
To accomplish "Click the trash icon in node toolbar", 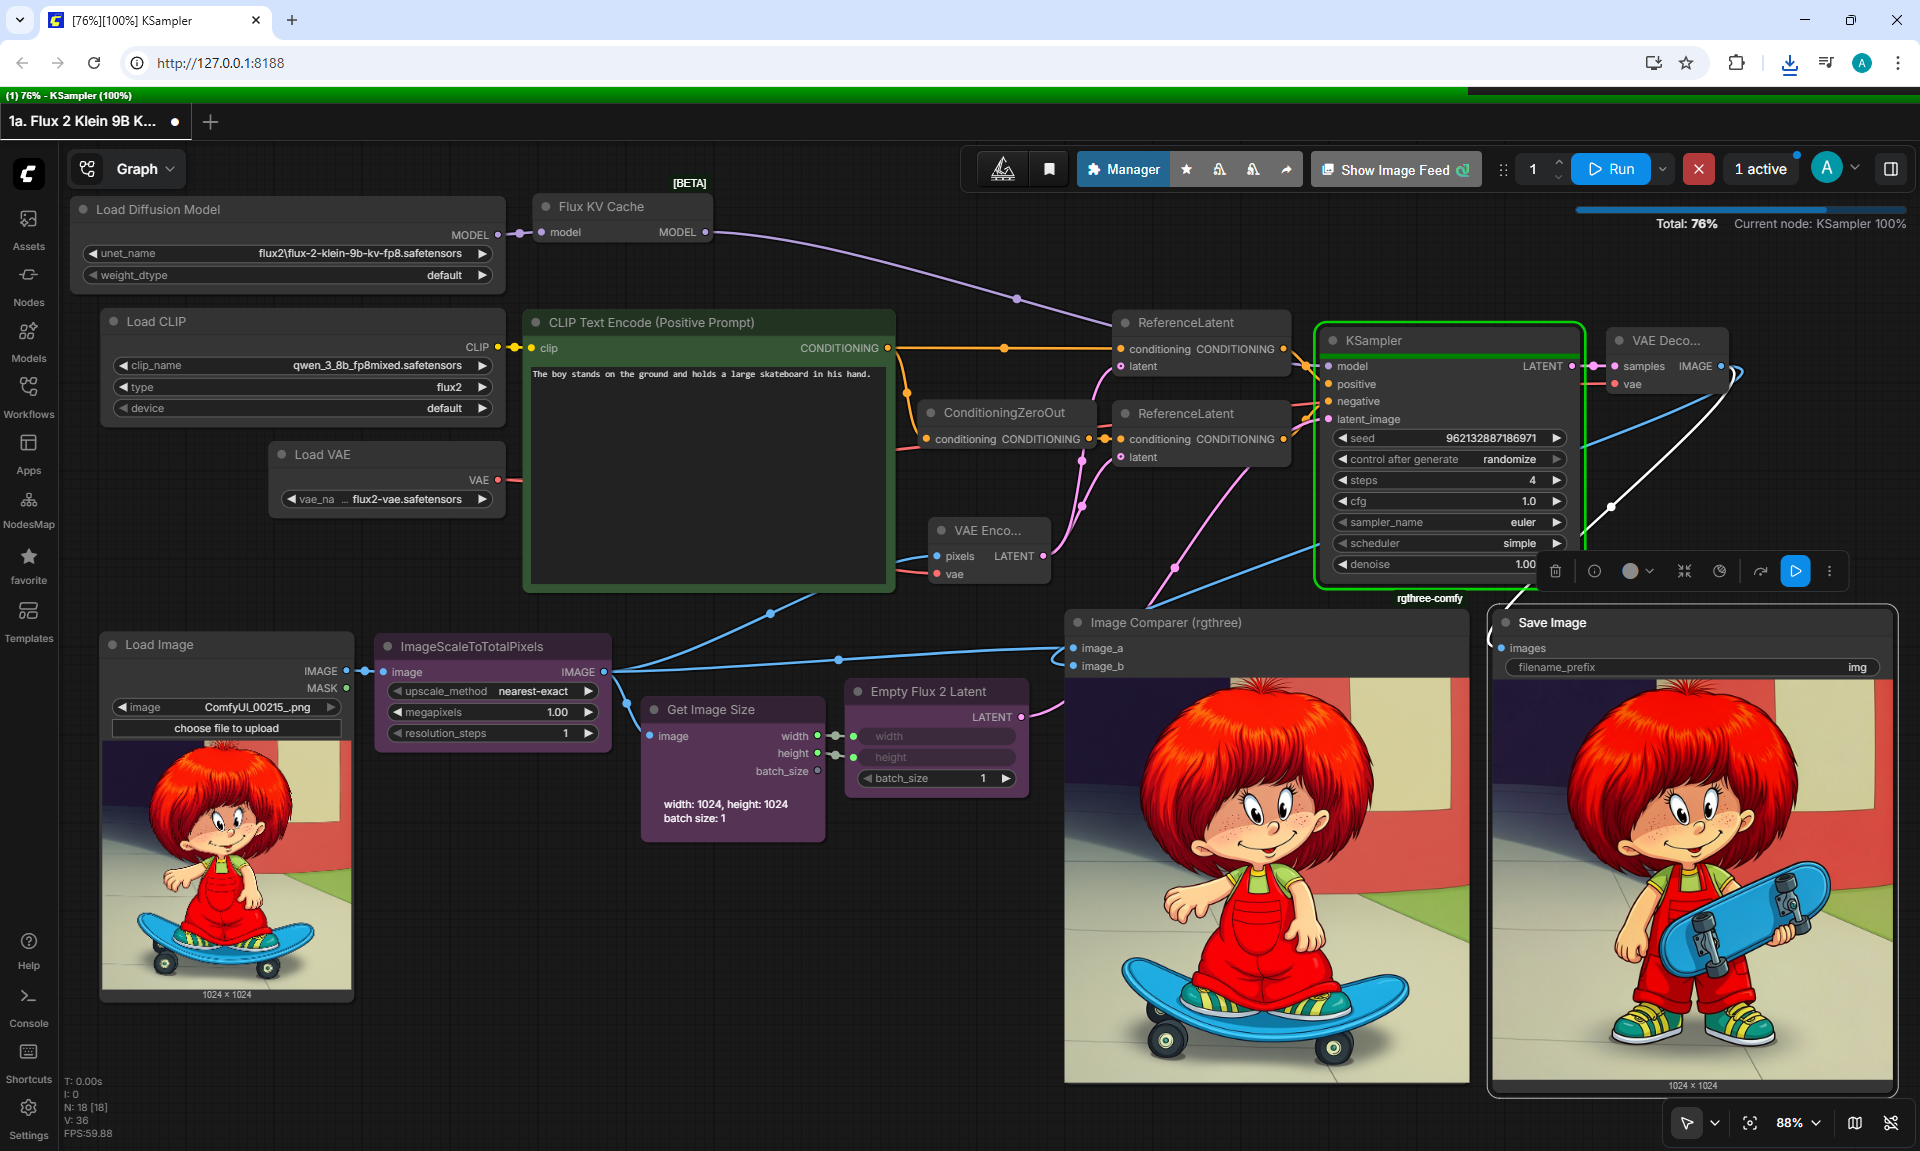I will click(1555, 571).
